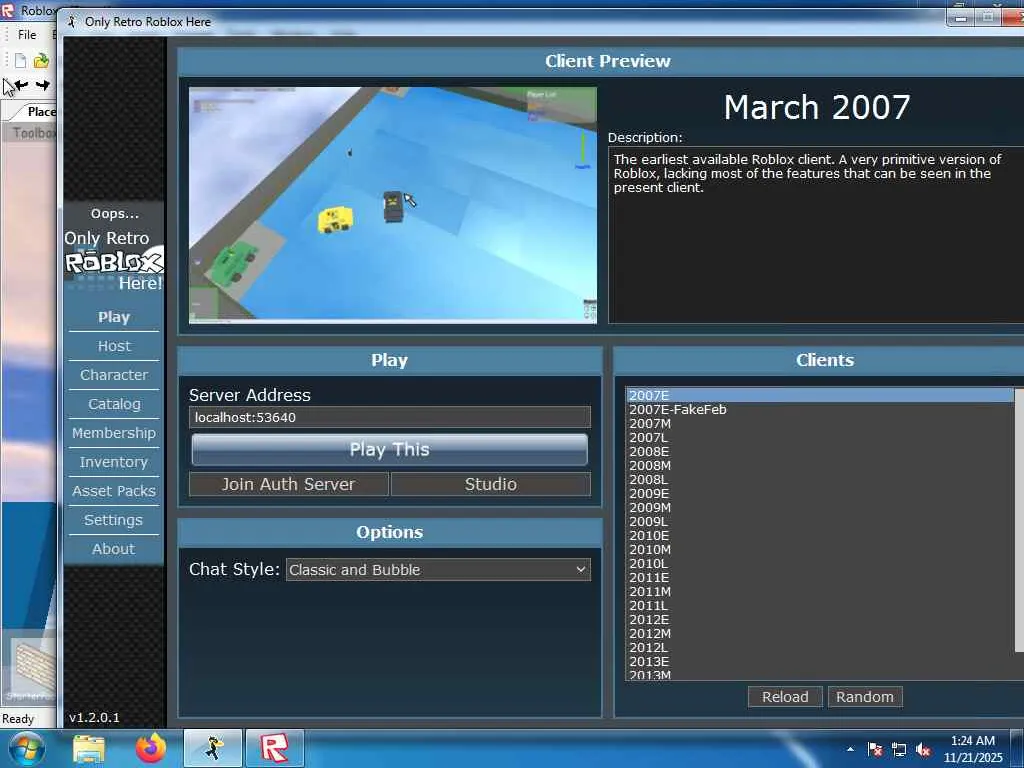Select client 2012M in the list
The height and width of the screenshot is (768, 1024).
click(820, 633)
